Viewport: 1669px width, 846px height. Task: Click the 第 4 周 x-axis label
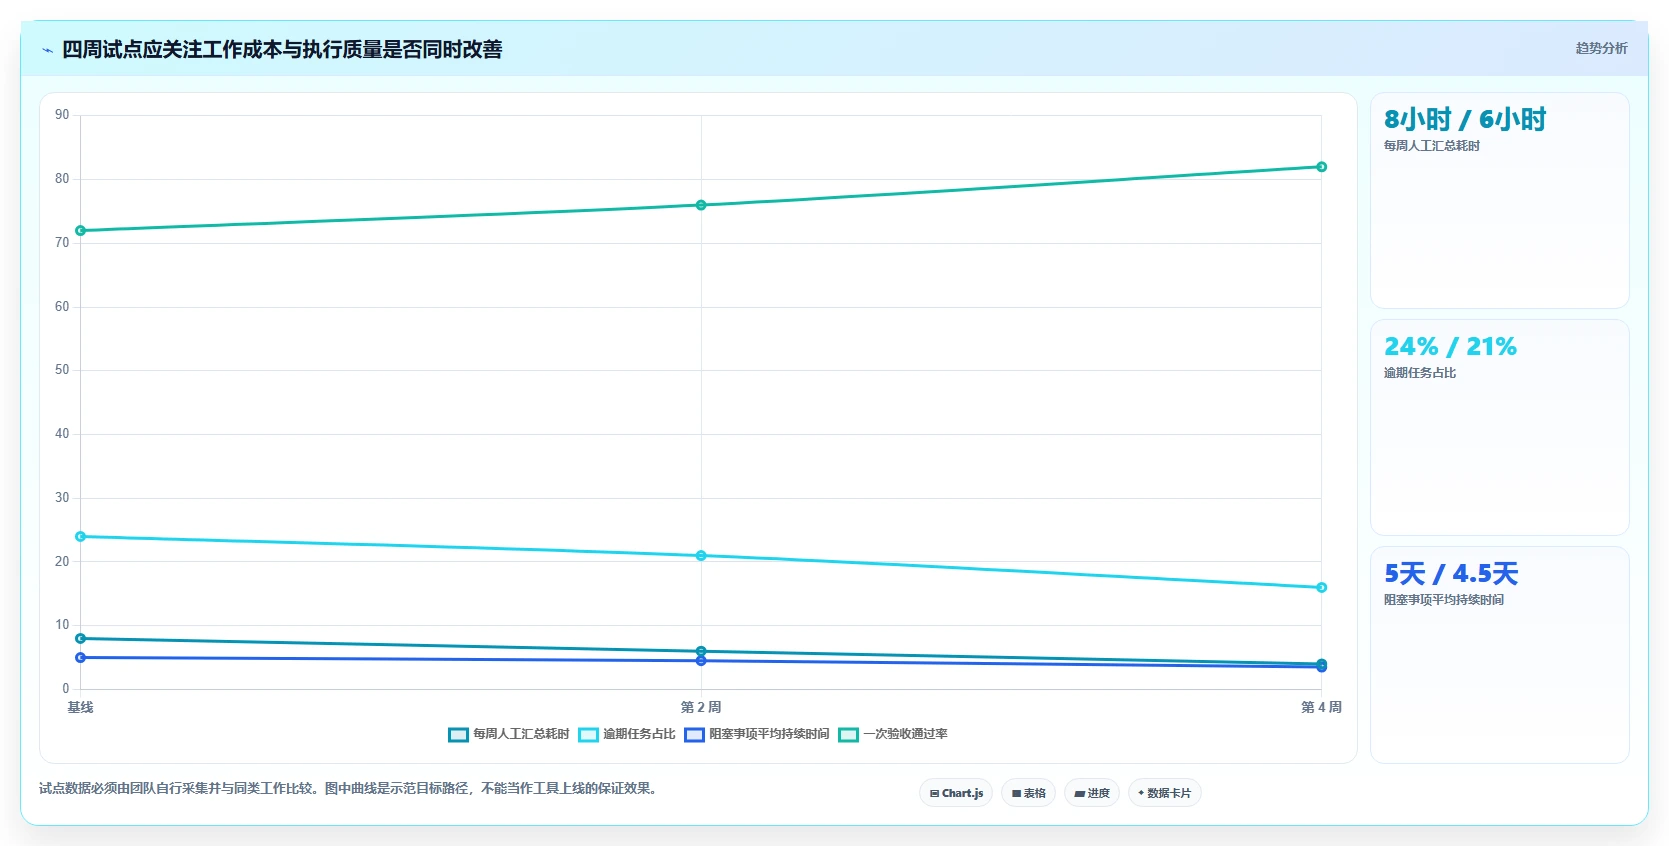(x=1321, y=707)
